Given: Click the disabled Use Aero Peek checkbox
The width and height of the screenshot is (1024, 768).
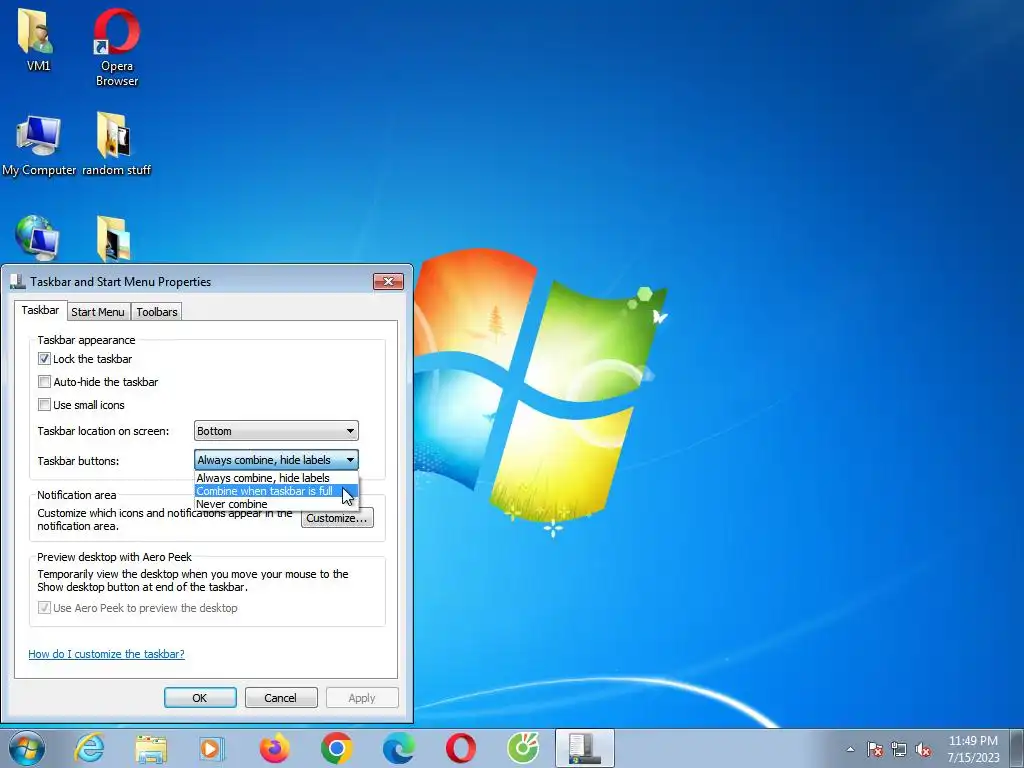Looking at the screenshot, I should point(44,607).
